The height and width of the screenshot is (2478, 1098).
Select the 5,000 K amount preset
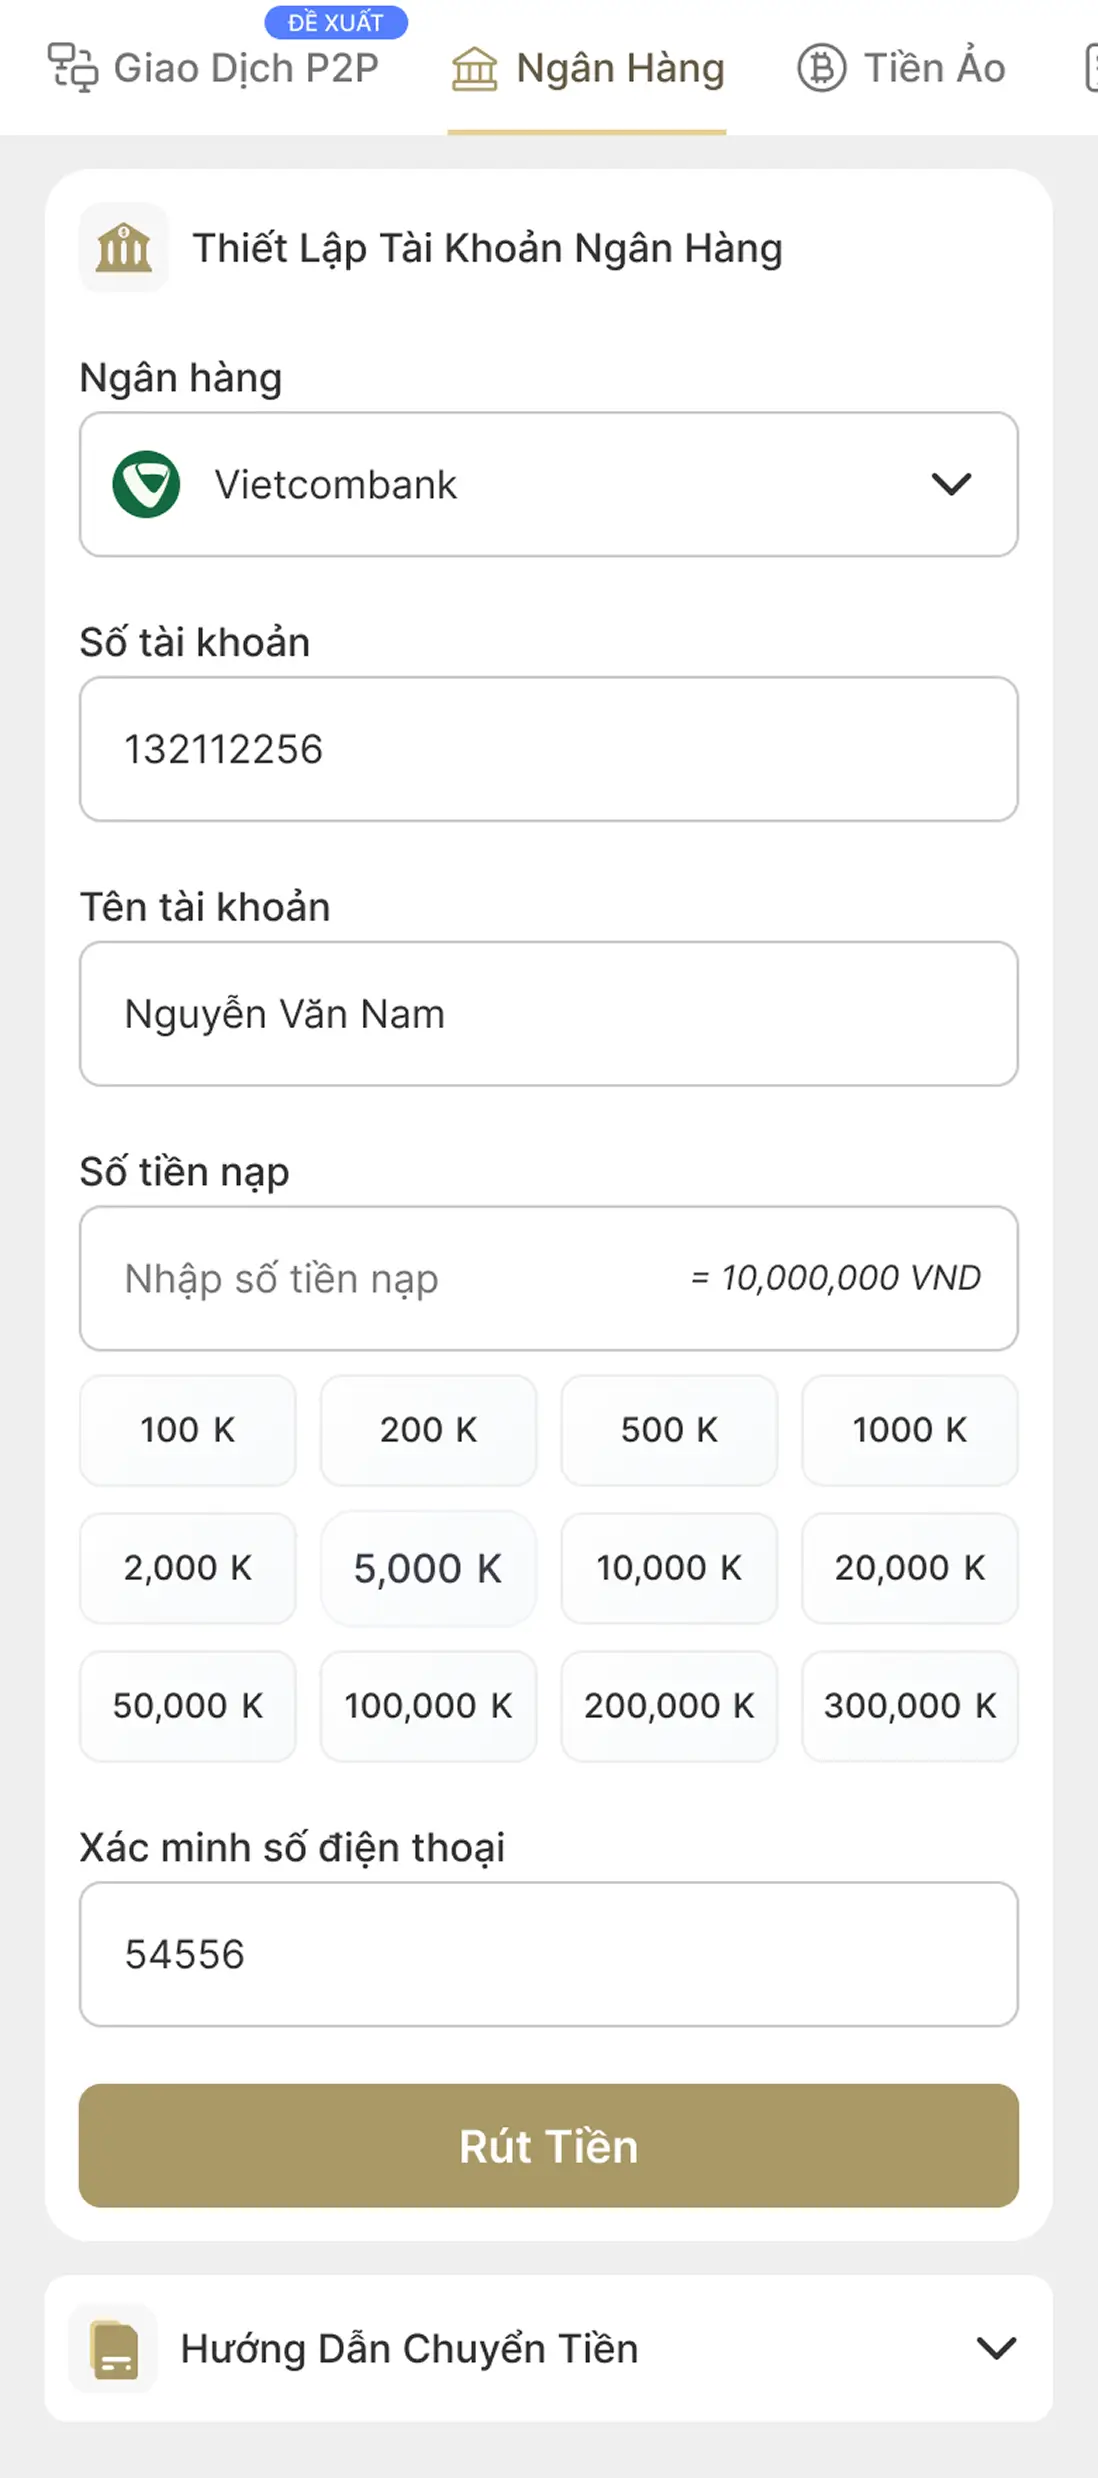pyautogui.click(x=428, y=1568)
